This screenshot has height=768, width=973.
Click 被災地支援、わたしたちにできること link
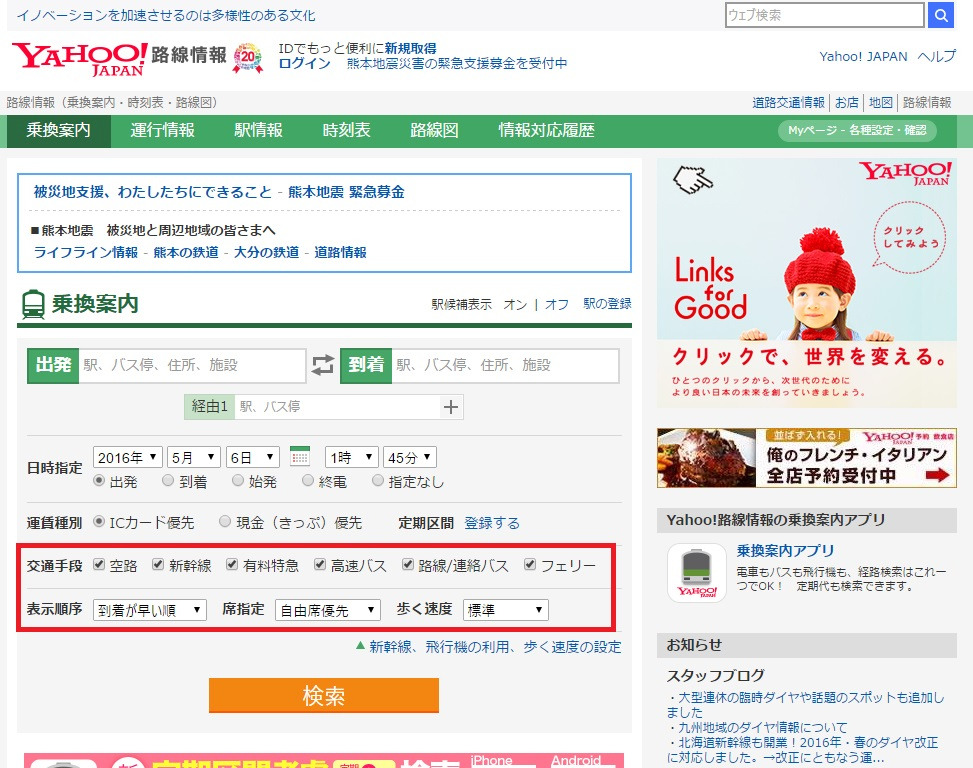pos(153,192)
